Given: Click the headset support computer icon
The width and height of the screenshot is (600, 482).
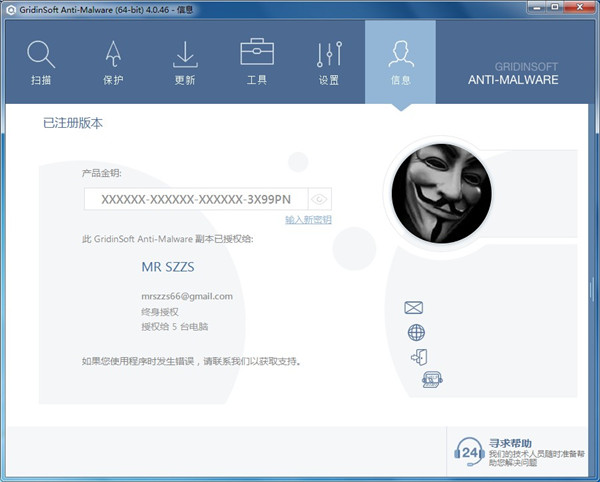Looking at the screenshot, I should click(x=432, y=379).
